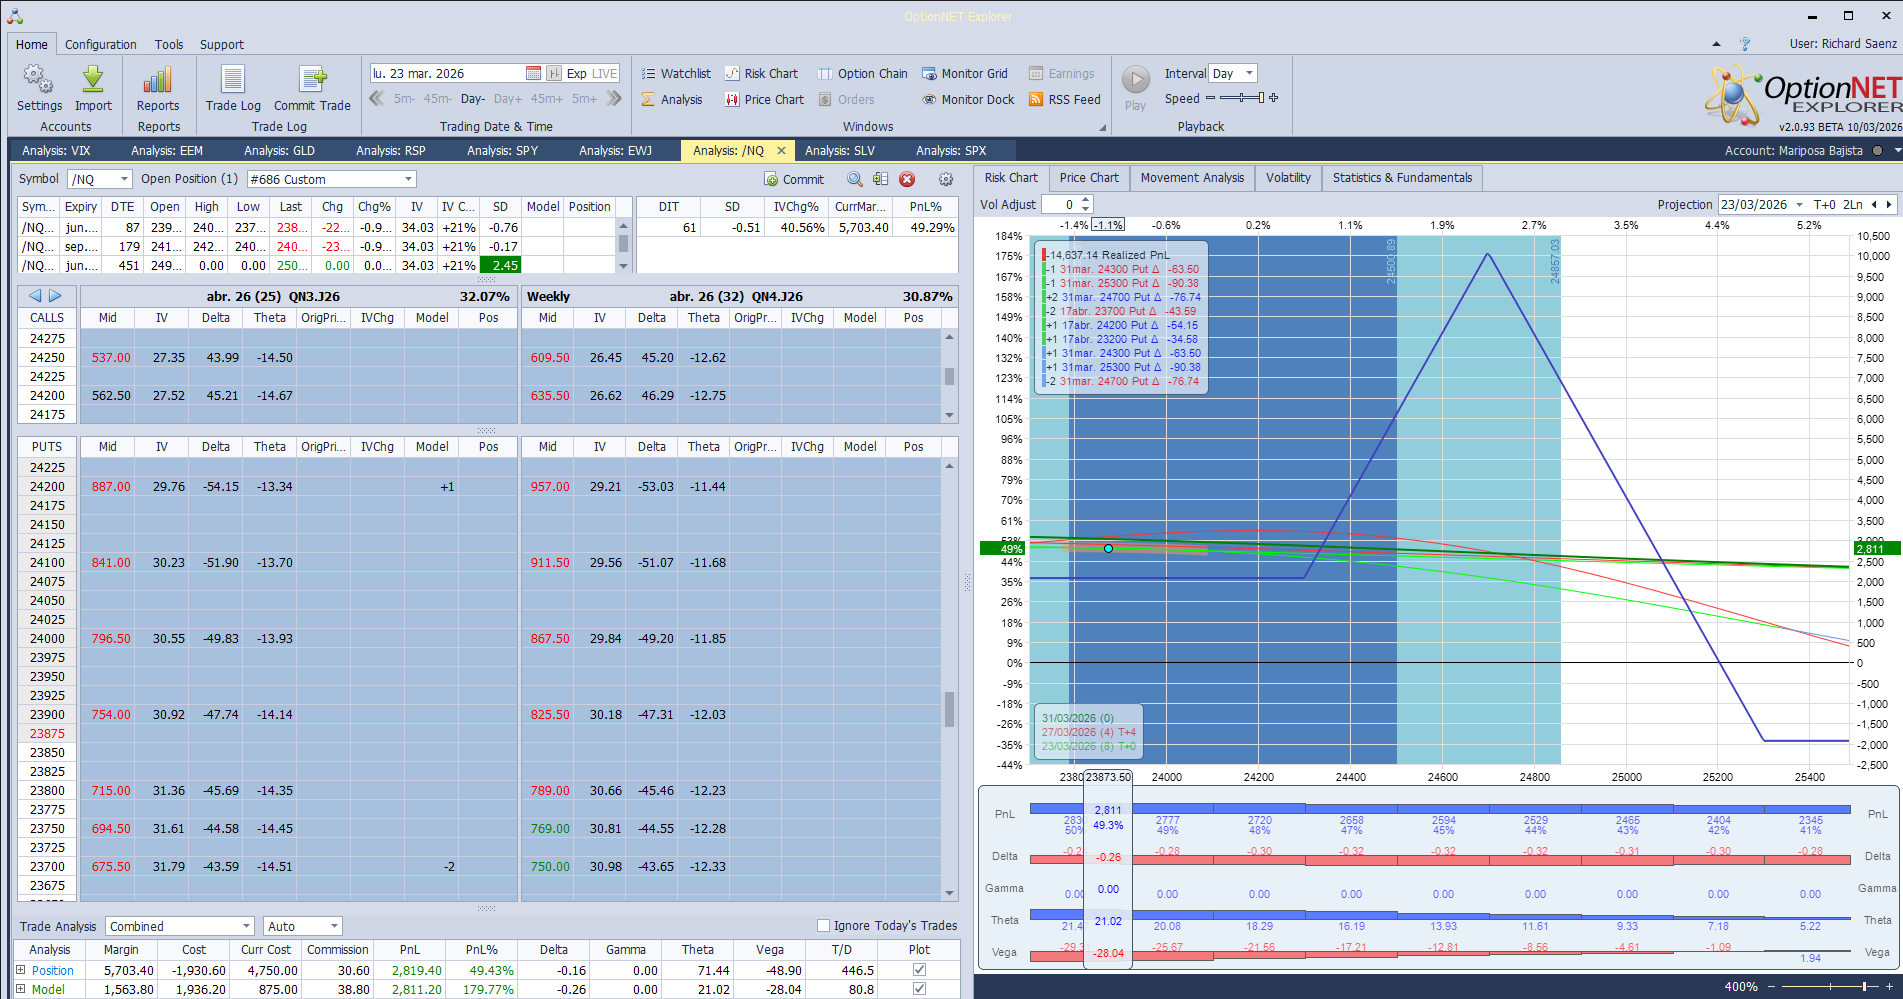Open Statistics & Fundamentals tab
Image resolution: width=1903 pixels, height=999 pixels.
[x=1402, y=178]
